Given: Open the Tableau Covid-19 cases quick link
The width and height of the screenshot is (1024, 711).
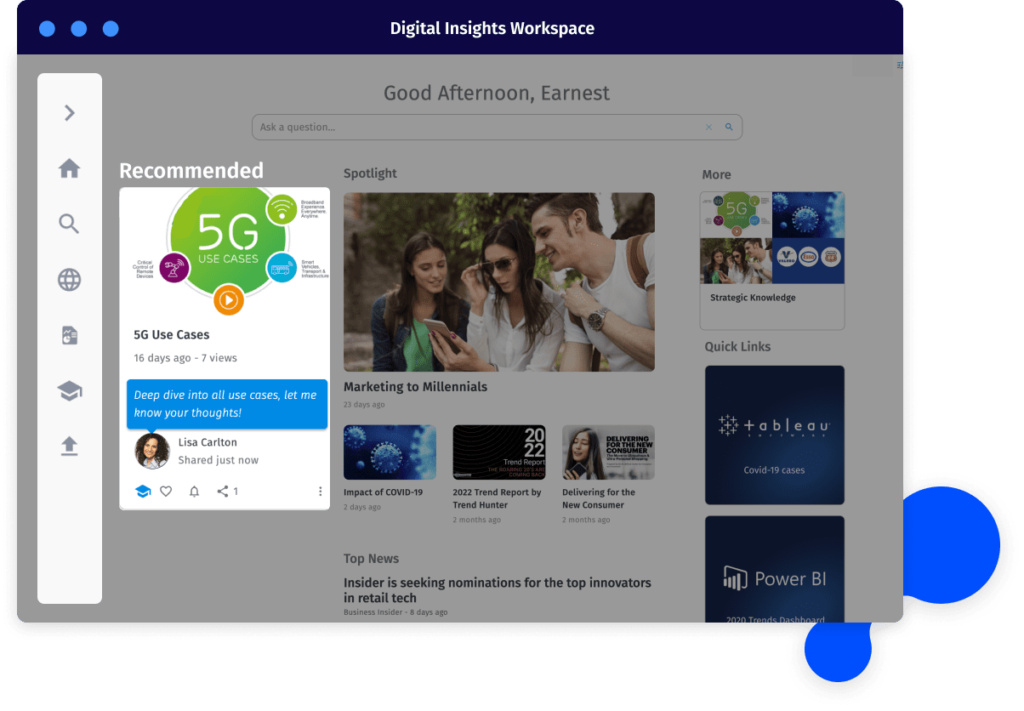Looking at the screenshot, I should (x=775, y=435).
